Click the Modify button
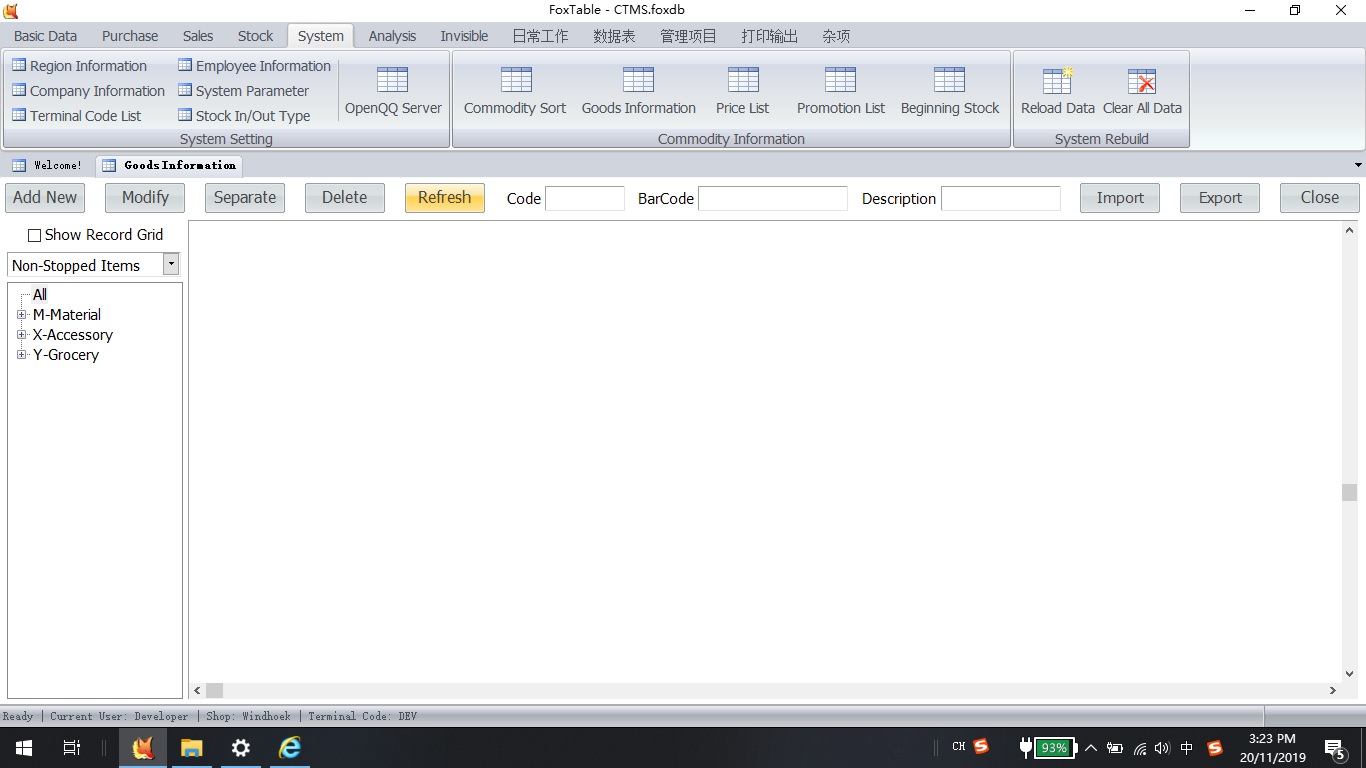The height and width of the screenshot is (768, 1366). 145,197
